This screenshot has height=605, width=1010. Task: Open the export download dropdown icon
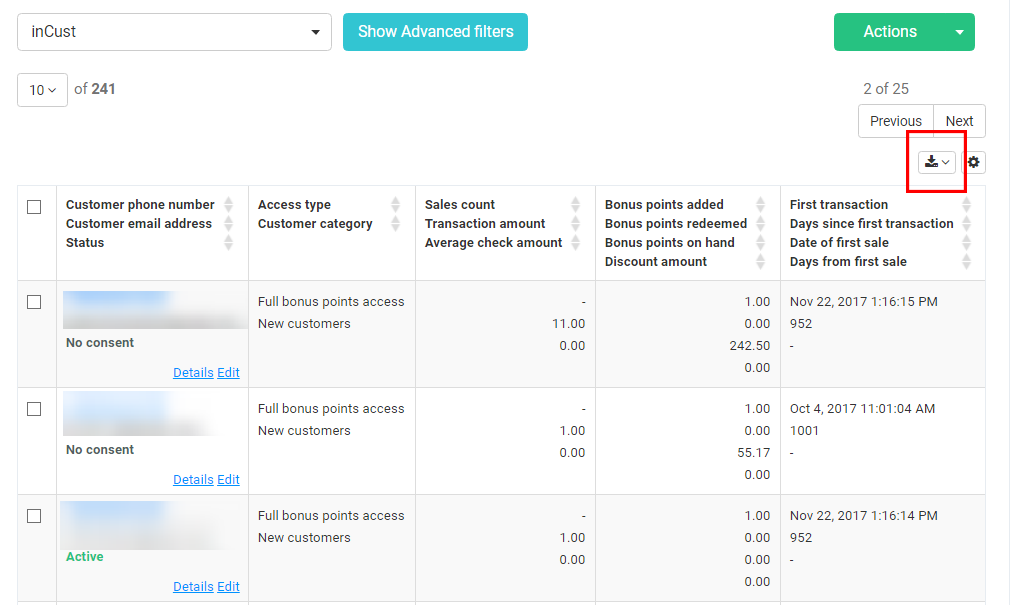coord(937,162)
